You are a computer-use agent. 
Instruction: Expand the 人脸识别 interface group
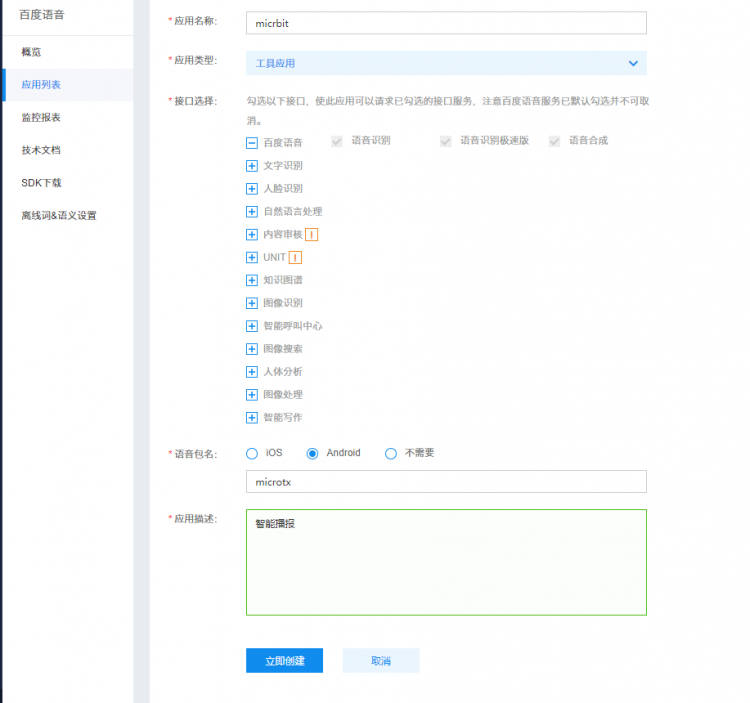pyautogui.click(x=252, y=188)
